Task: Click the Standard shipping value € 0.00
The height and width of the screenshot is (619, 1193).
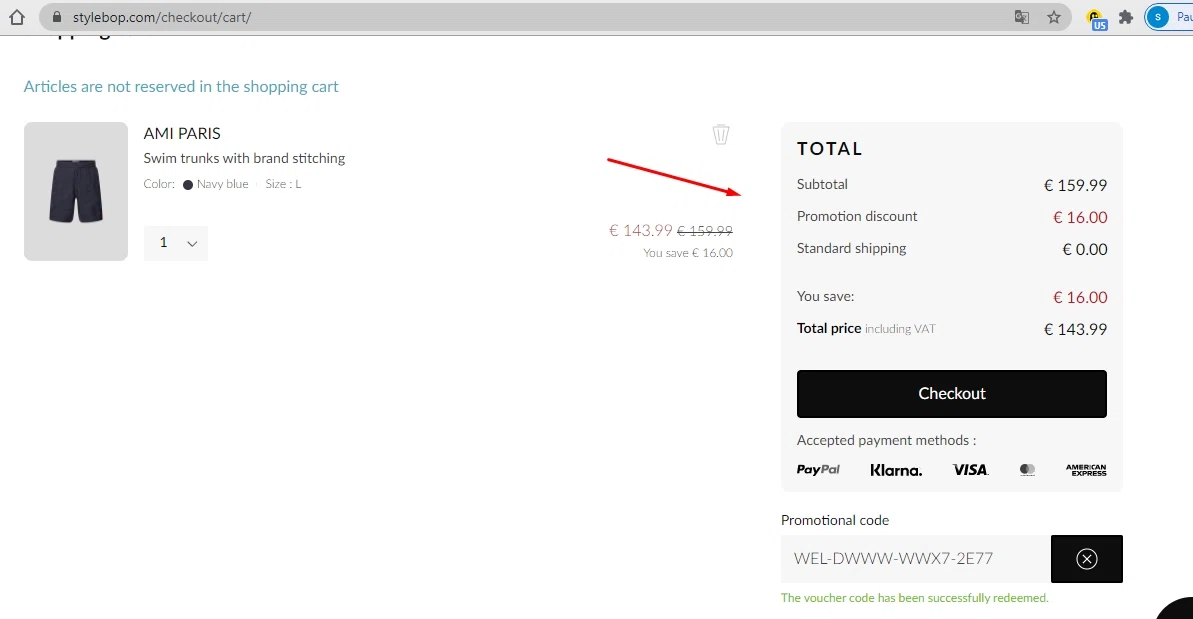Action: pyautogui.click(x=1084, y=249)
